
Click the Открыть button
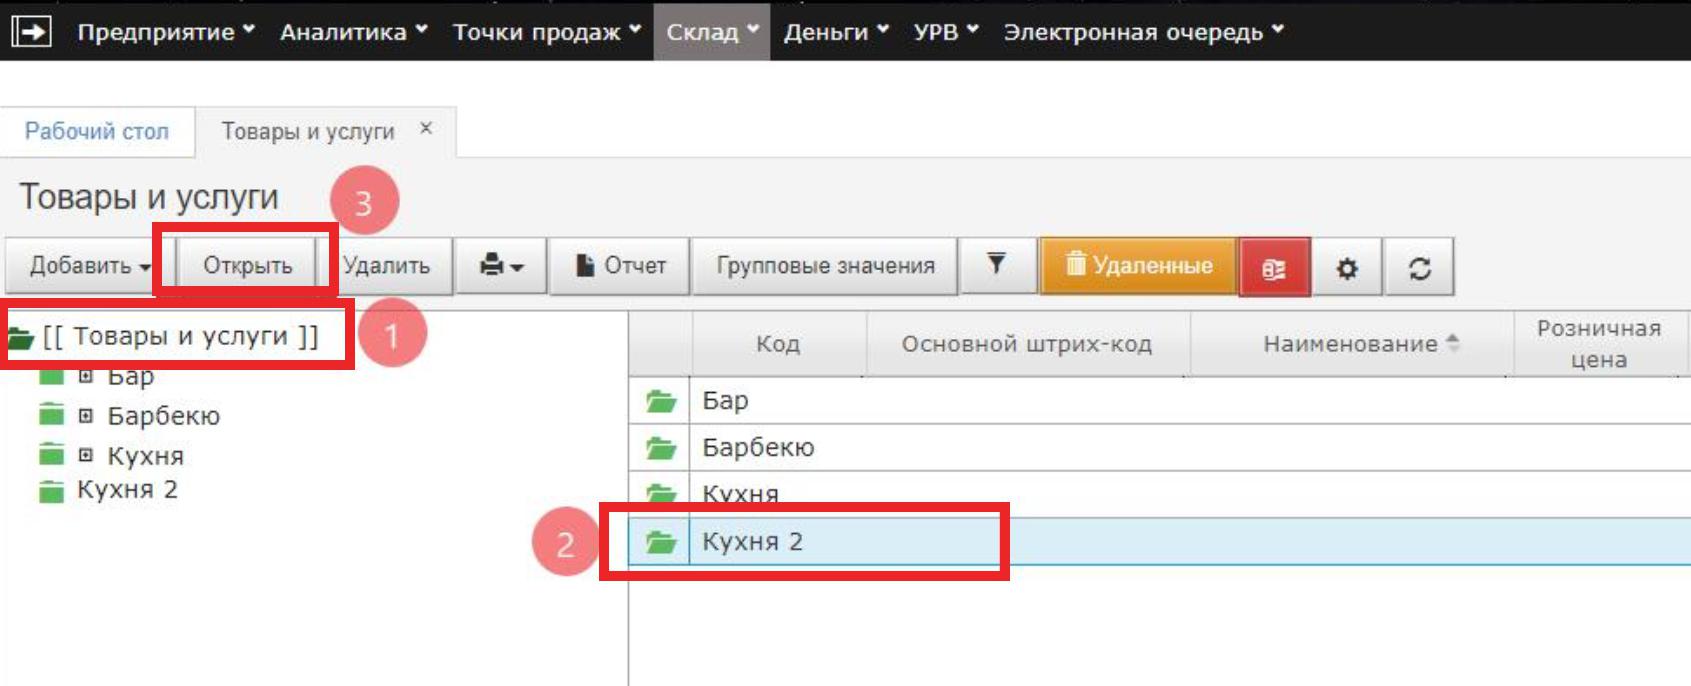point(247,266)
